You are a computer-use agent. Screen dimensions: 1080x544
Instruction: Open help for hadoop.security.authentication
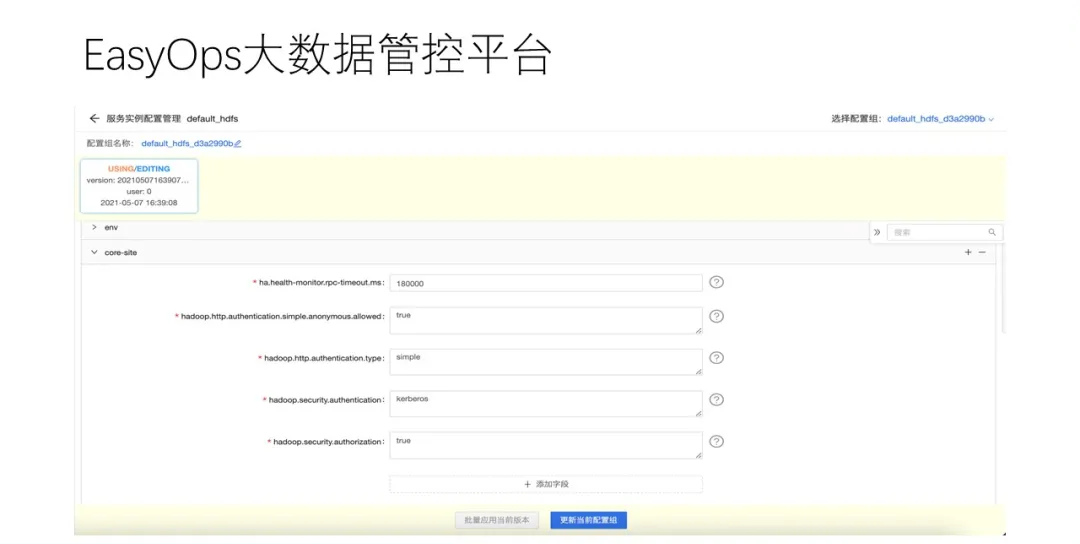(x=716, y=399)
